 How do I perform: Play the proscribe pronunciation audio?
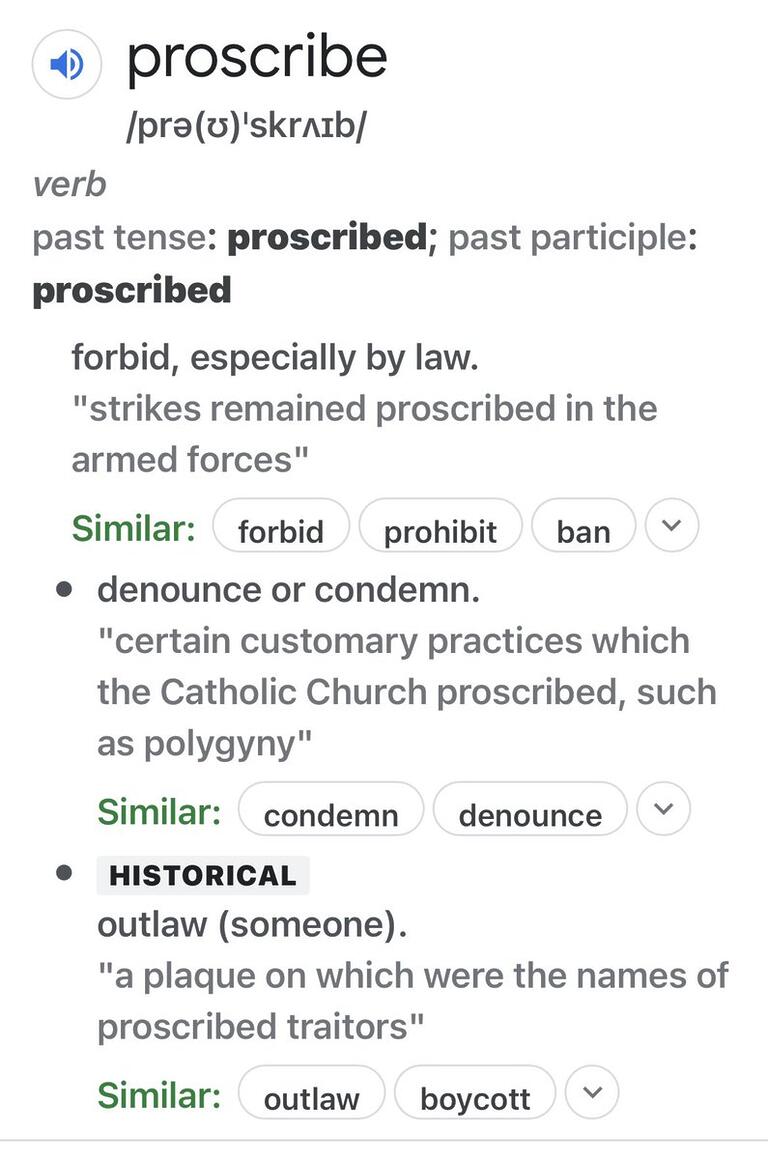pyautogui.click(x=66, y=64)
